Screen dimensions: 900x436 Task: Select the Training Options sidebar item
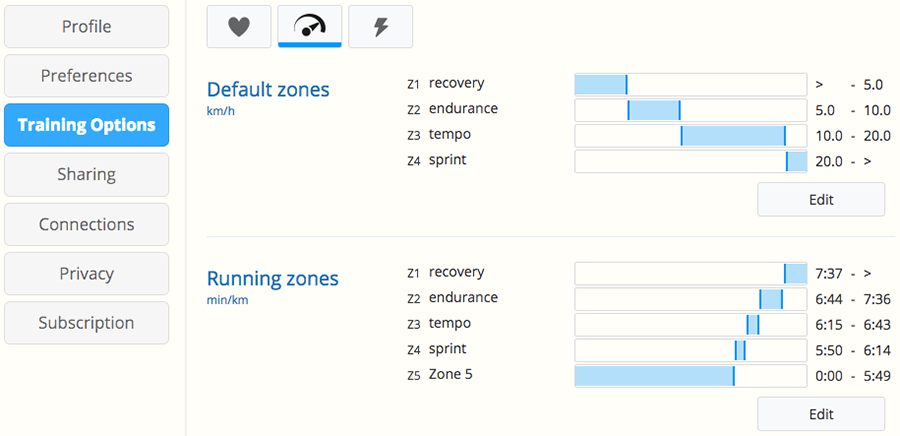coord(87,125)
